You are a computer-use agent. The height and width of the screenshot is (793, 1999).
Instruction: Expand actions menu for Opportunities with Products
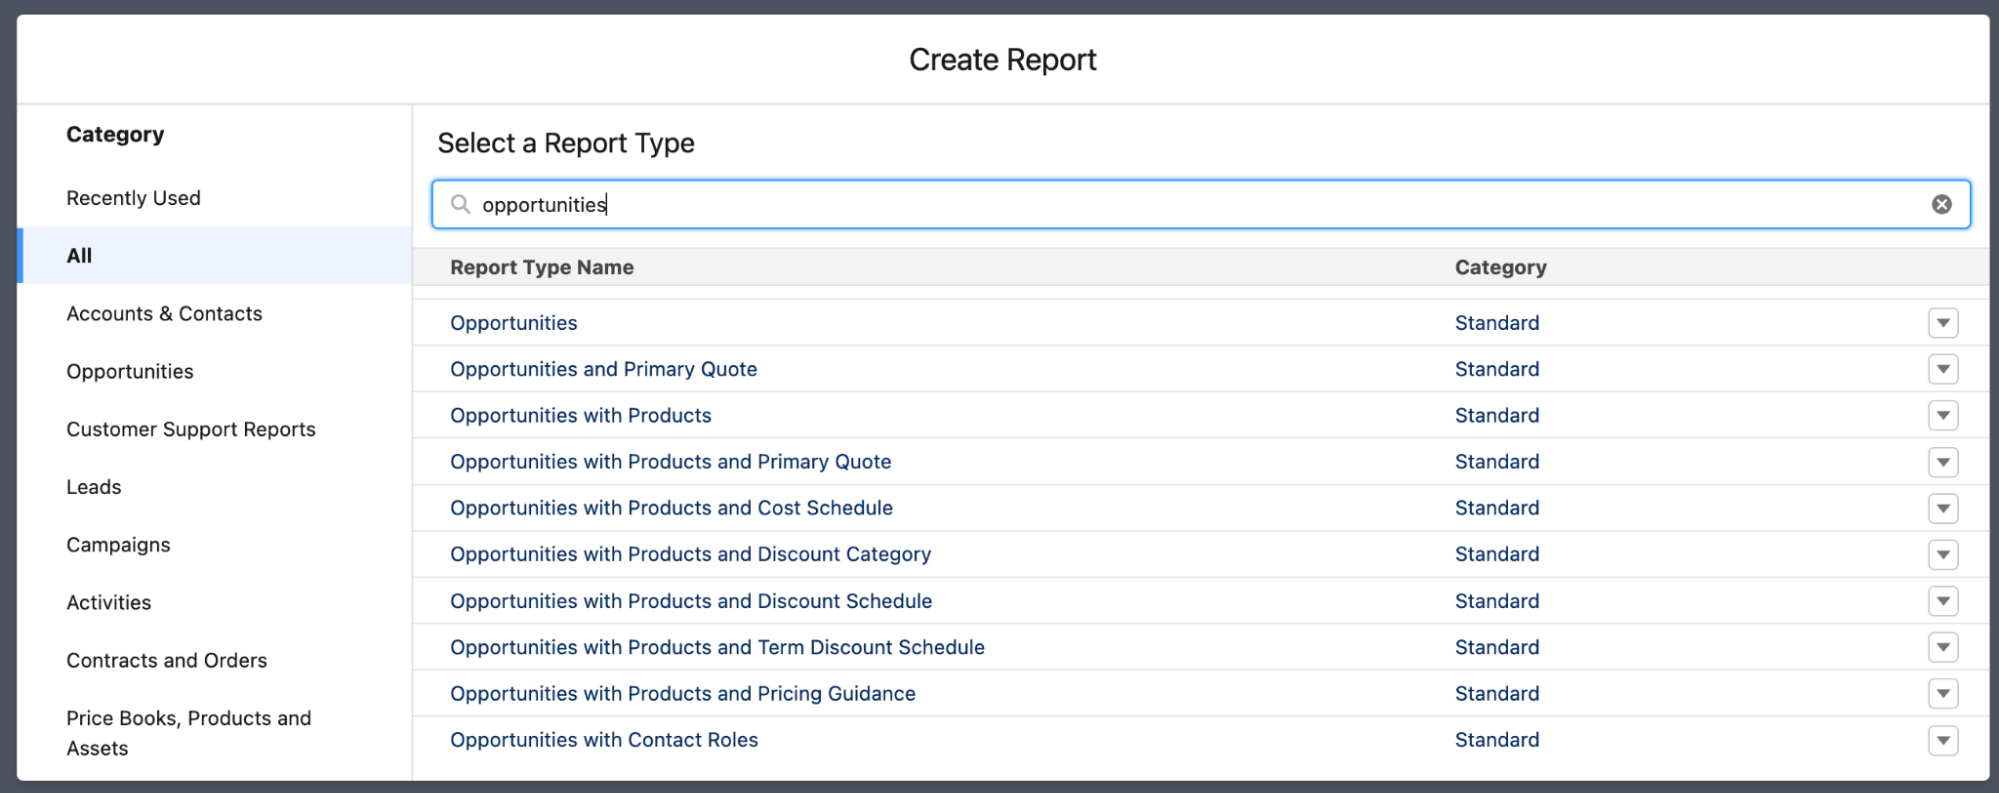[1943, 415]
